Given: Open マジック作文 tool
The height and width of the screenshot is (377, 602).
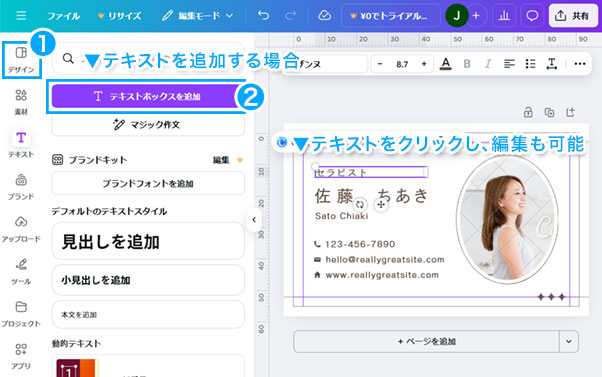Looking at the screenshot, I should tap(148, 125).
